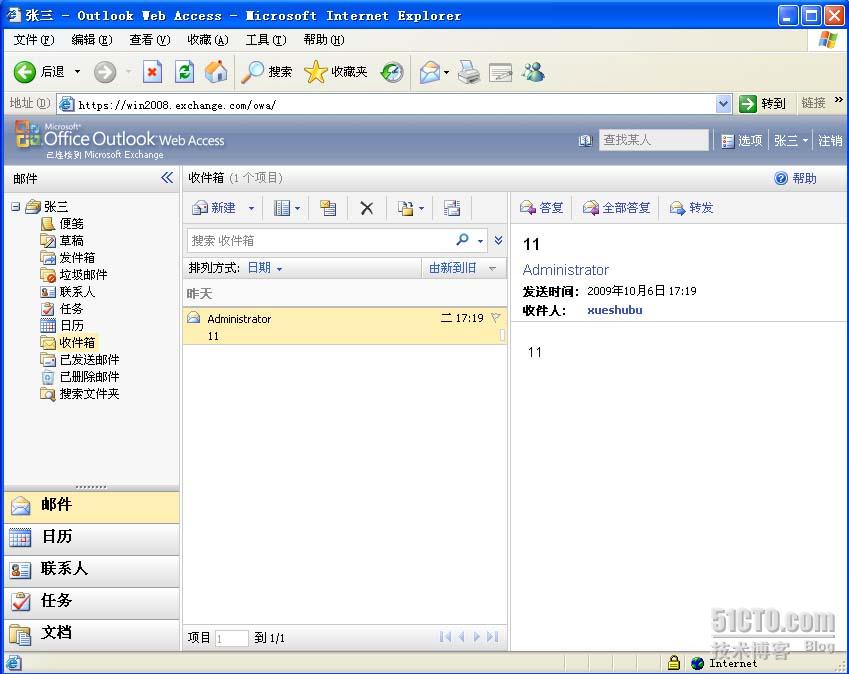Viewport: 849px width, 674px height.
Task: Click the xueshubu recipient link
Action: point(615,310)
